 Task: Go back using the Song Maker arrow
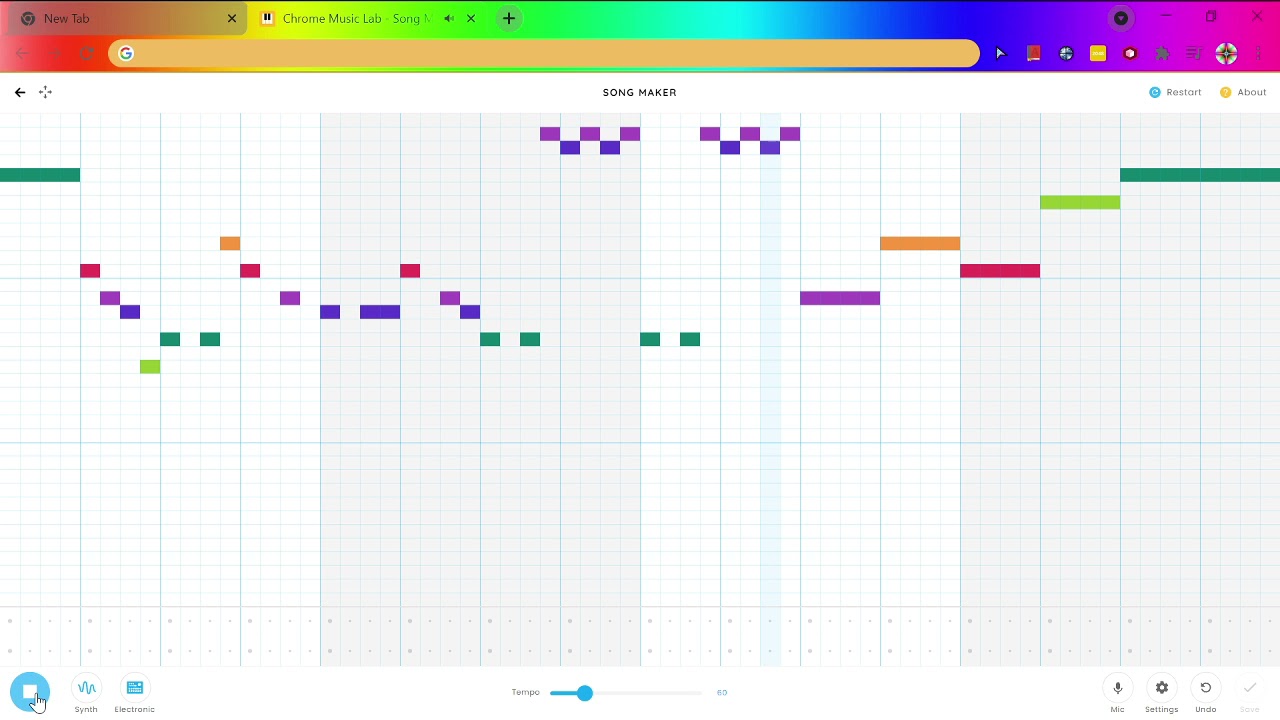(x=20, y=92)
